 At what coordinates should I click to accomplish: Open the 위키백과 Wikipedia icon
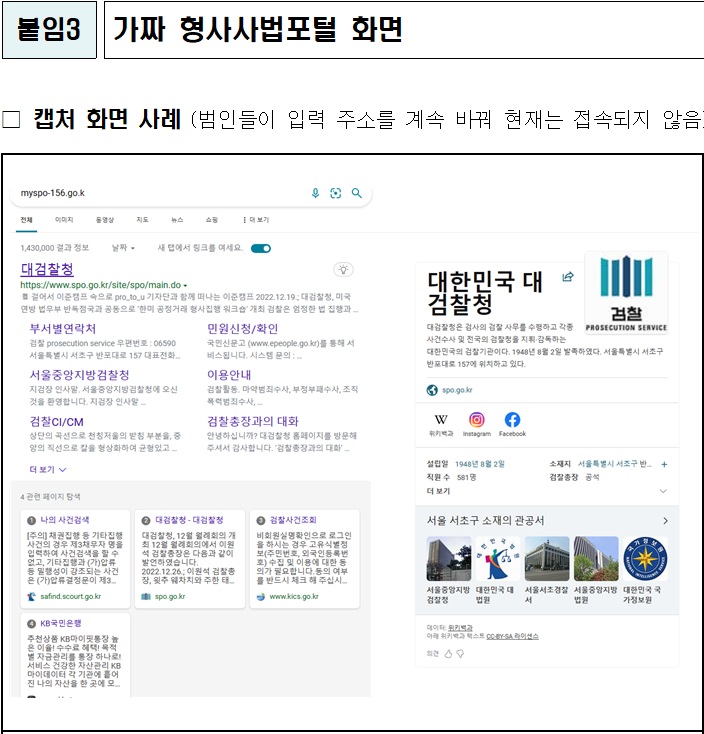click(x=441, y=419)
